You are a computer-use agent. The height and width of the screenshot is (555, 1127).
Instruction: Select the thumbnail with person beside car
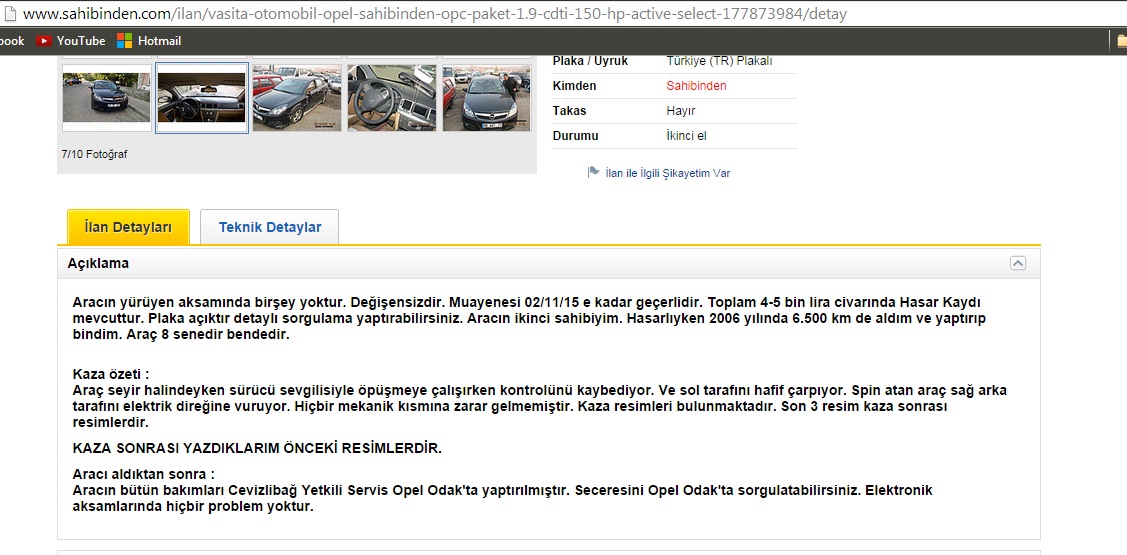pos(487,98)
